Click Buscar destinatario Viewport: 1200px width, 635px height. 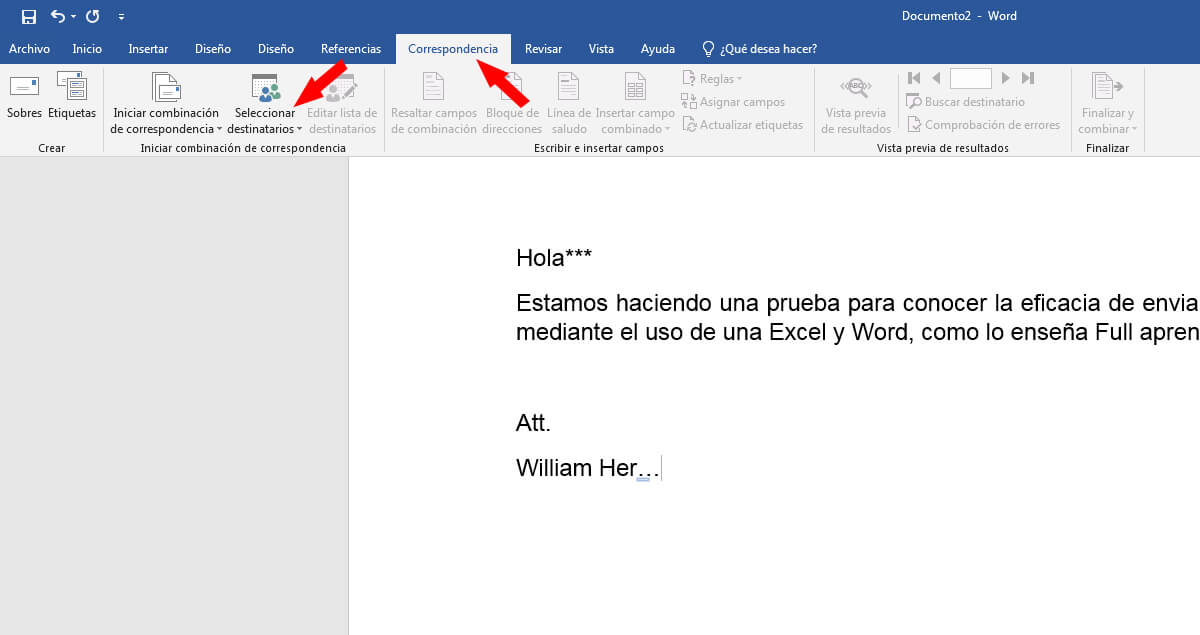click(x=965, y=102)
